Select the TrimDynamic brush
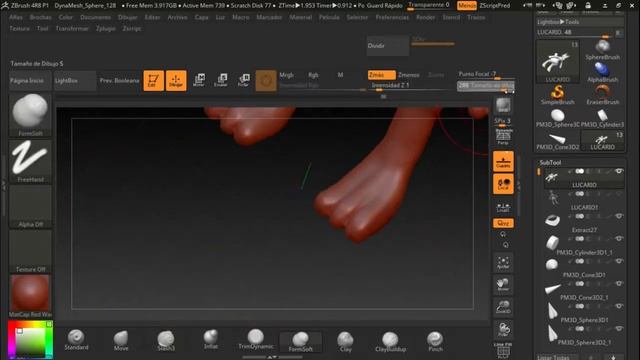Viewport: 640px width, 360px height. (256, 340)
